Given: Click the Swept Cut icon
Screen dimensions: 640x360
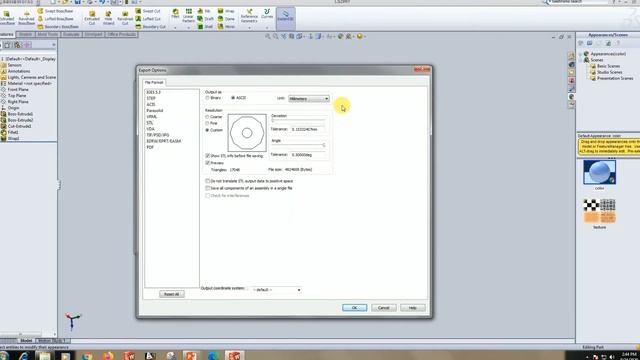Looking at the screenshot, I should click(x=138, y=11).
